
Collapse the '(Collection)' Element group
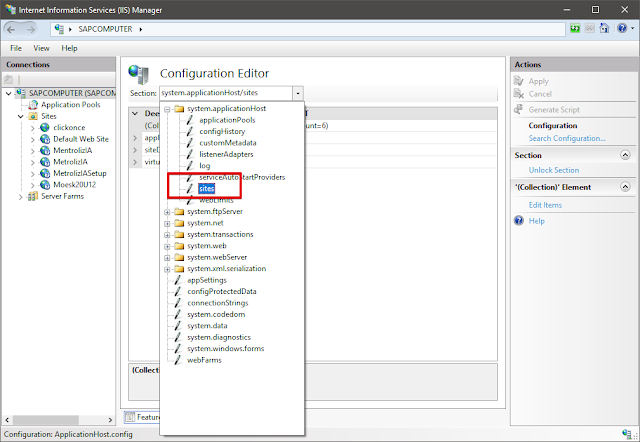[x=625, y=187]
